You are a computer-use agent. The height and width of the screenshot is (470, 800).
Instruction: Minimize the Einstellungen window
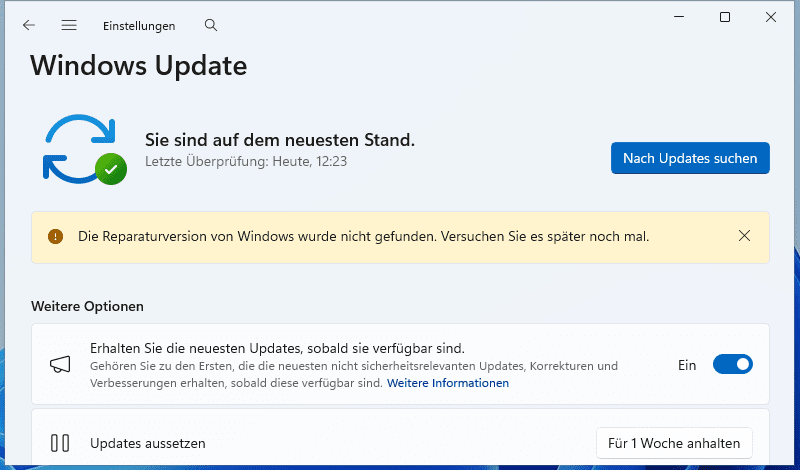click(679, 17)
